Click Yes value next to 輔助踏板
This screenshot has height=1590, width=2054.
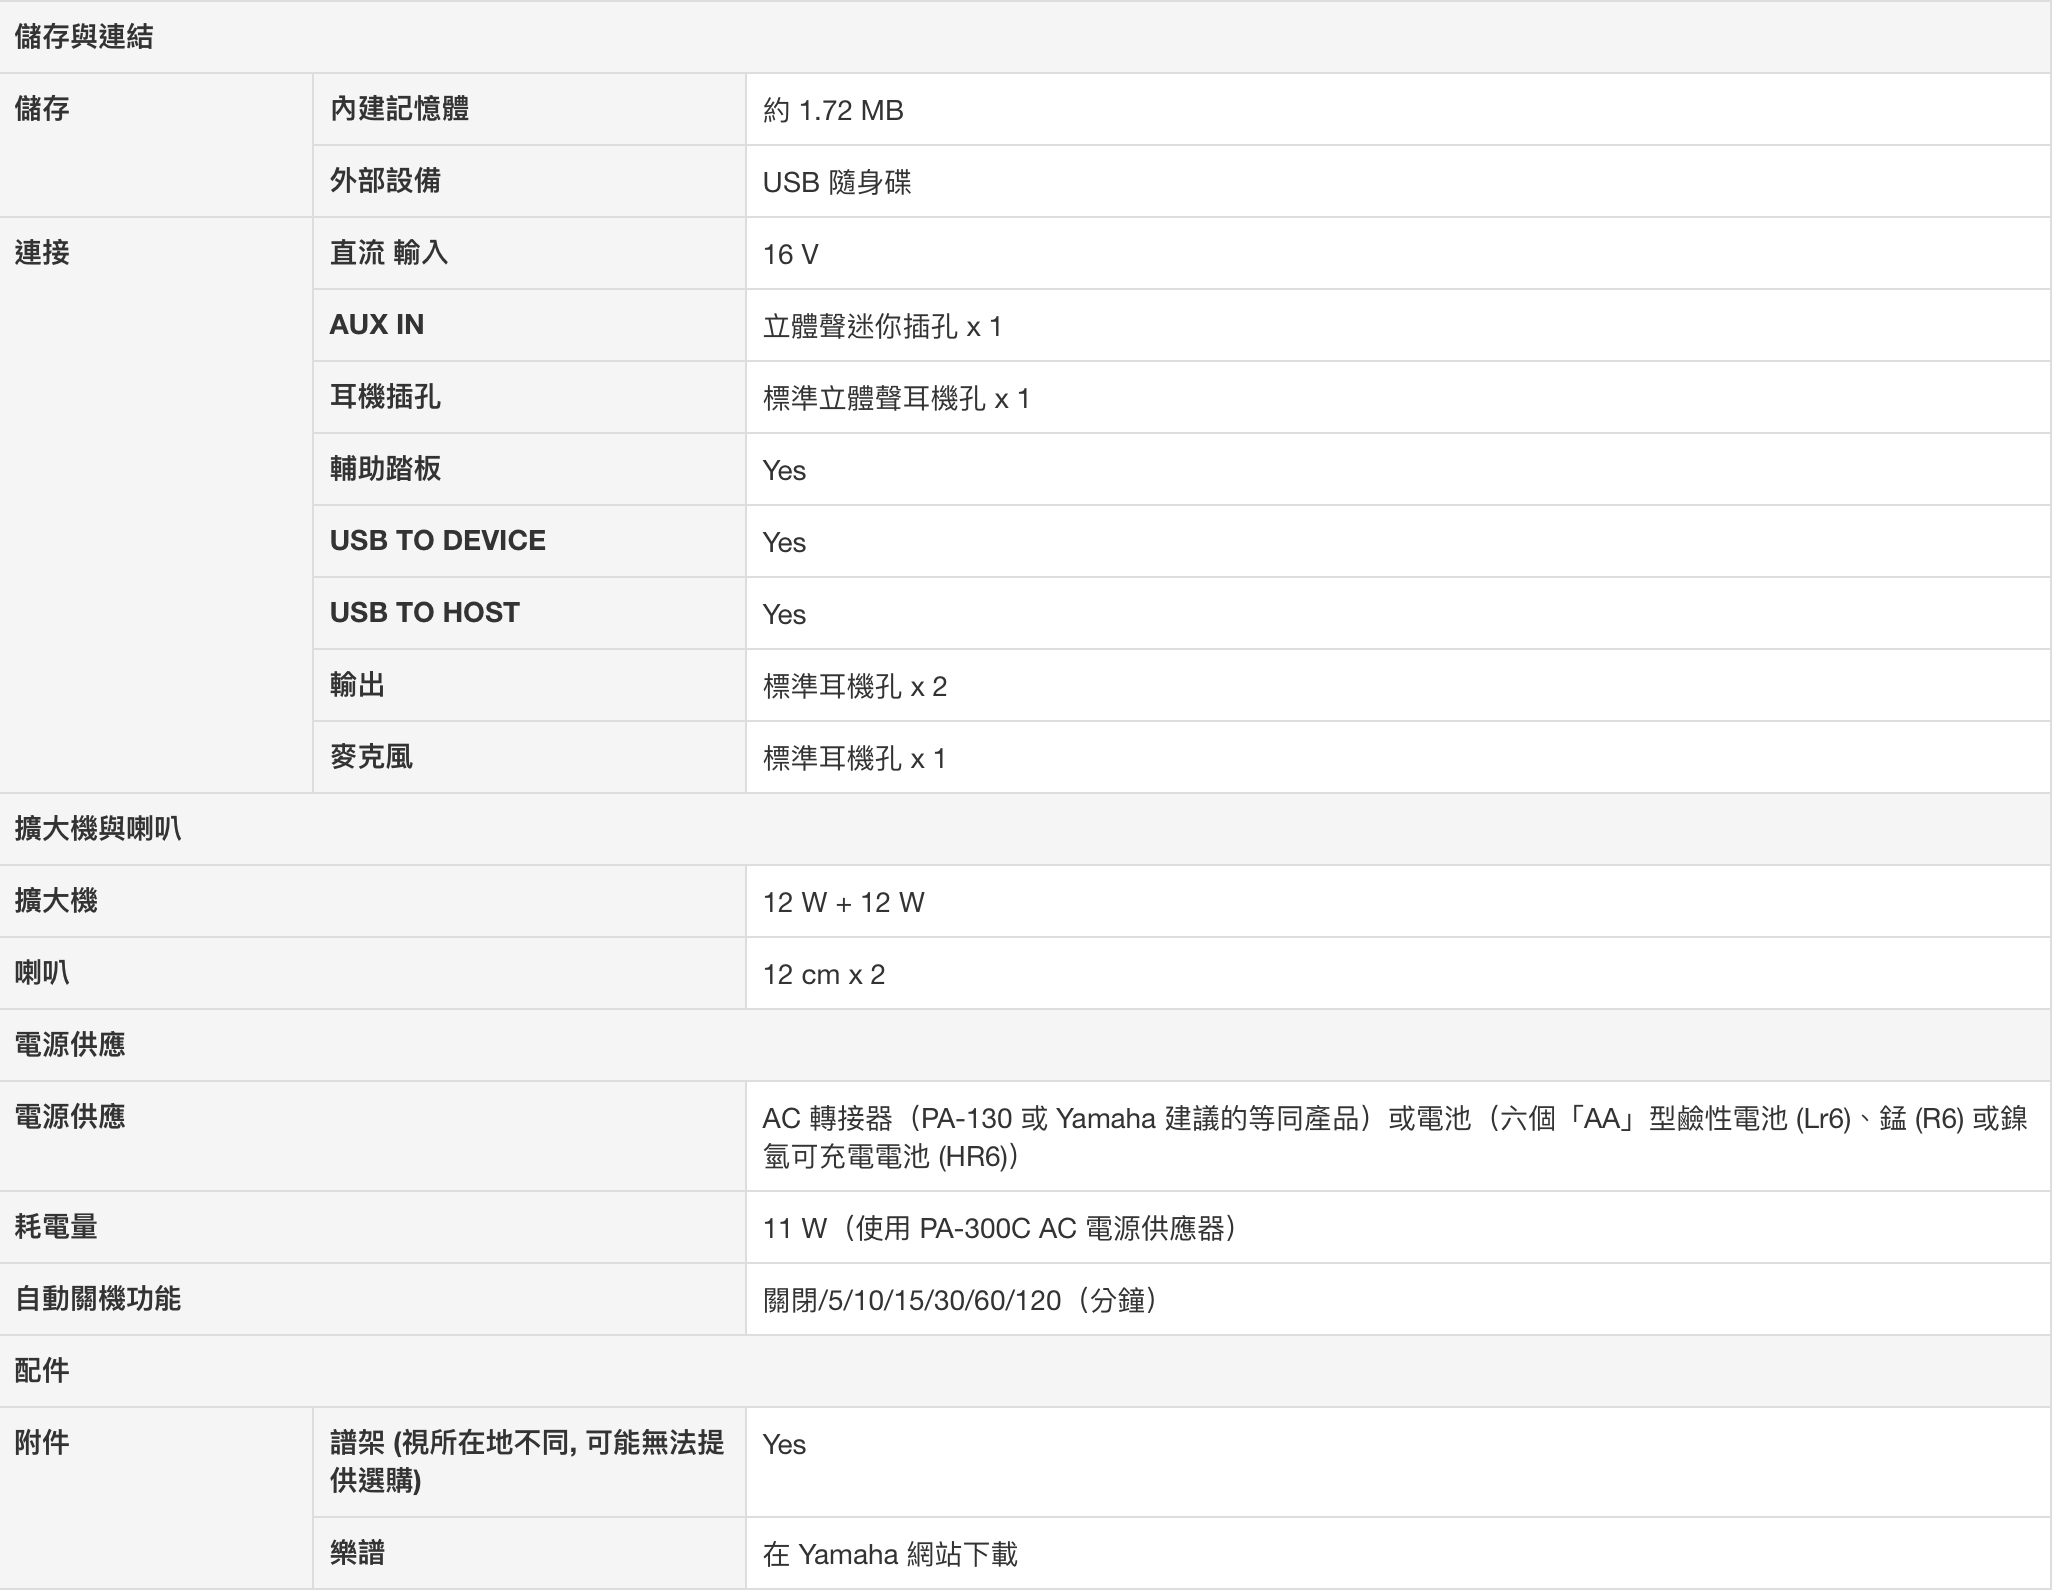coord(784,470)
